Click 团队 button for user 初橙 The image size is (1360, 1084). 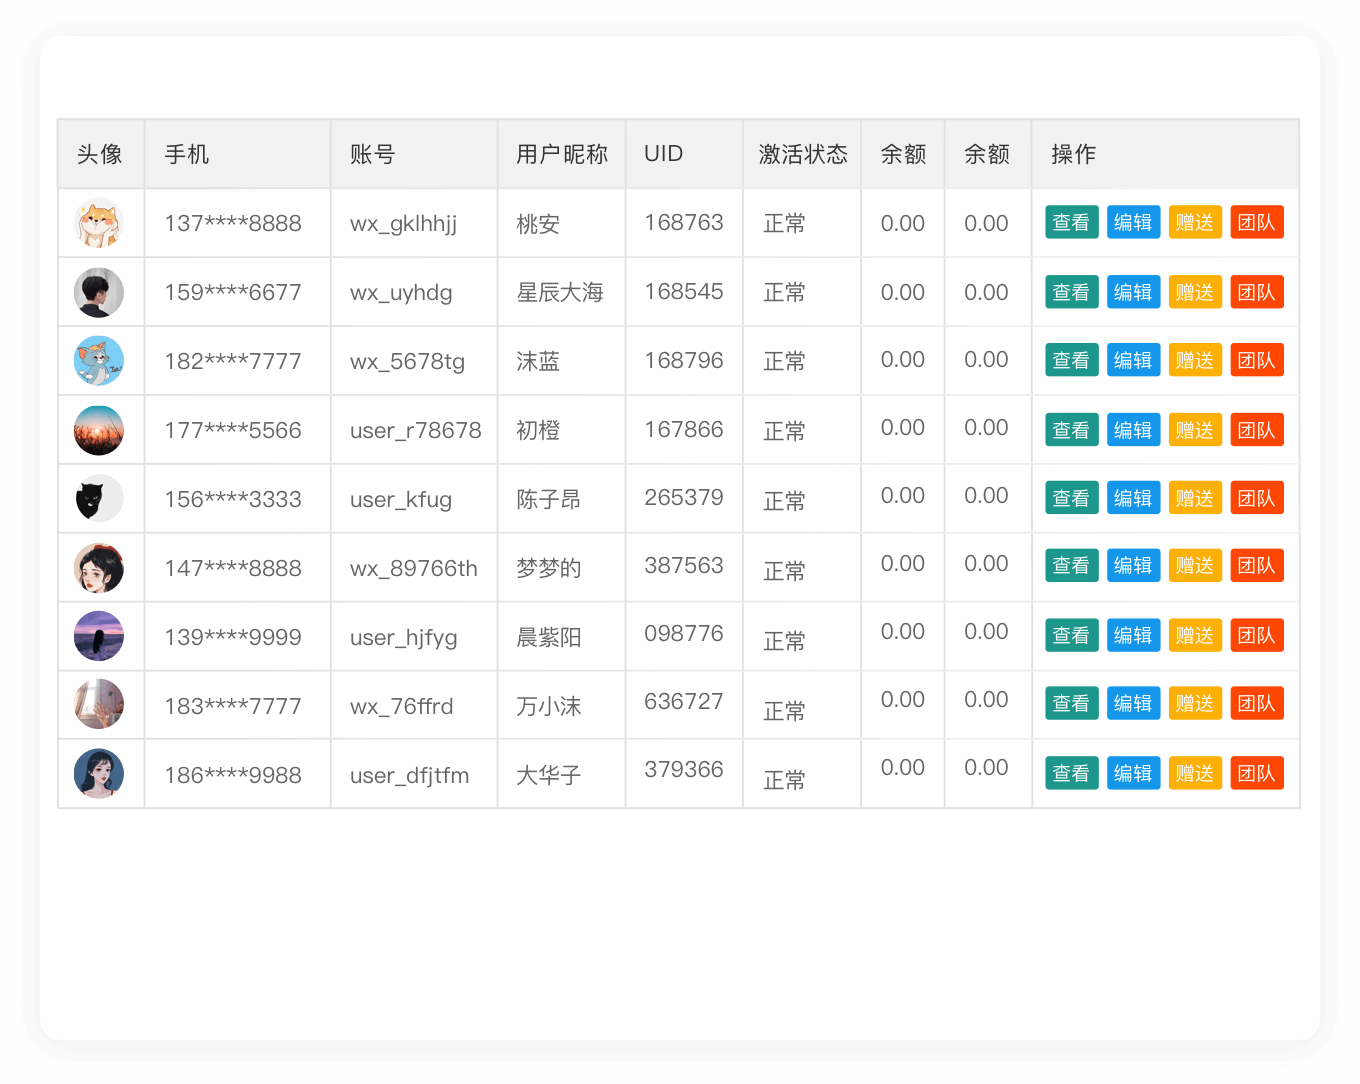click(x=1257, y=429)
